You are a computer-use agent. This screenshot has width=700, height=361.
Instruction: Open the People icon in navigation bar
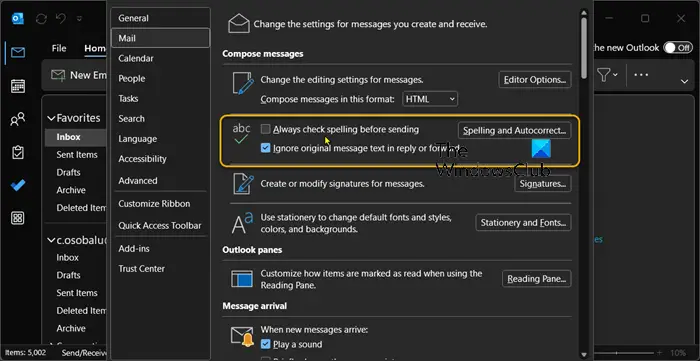18,119
